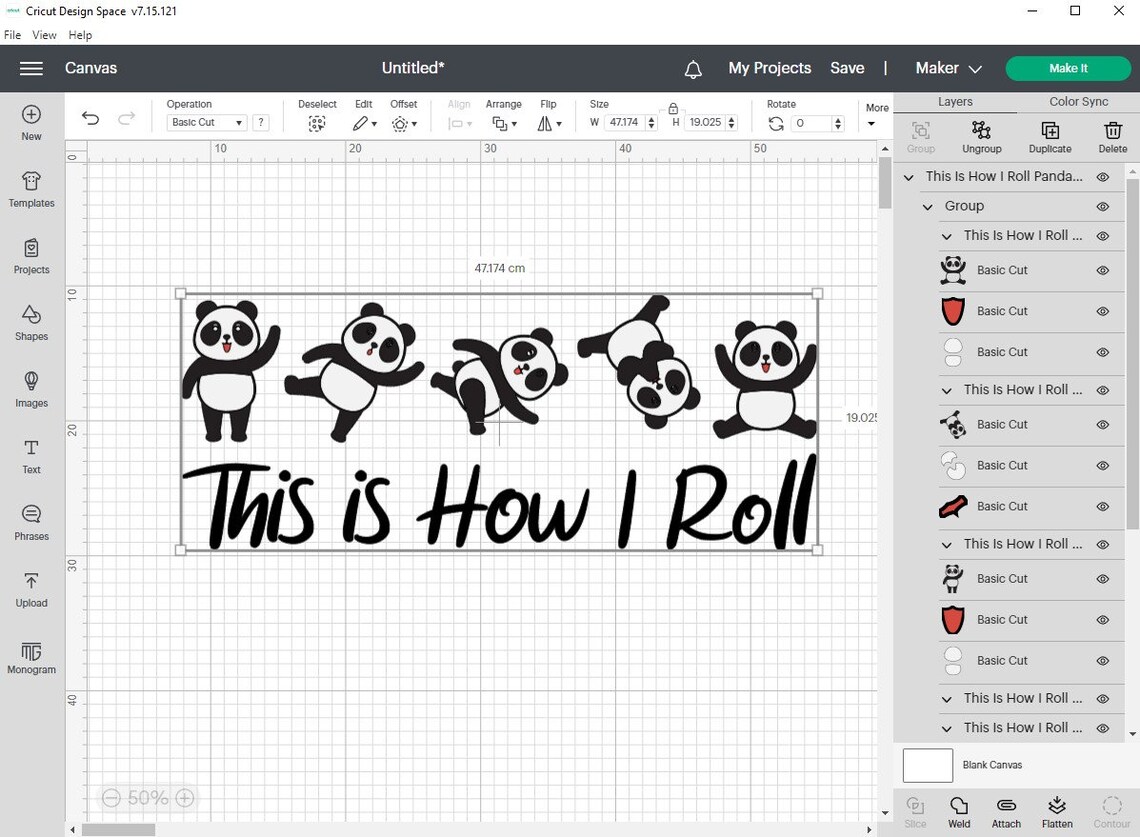
Task: Click the Make It button
Action: tap(1068, 68)
